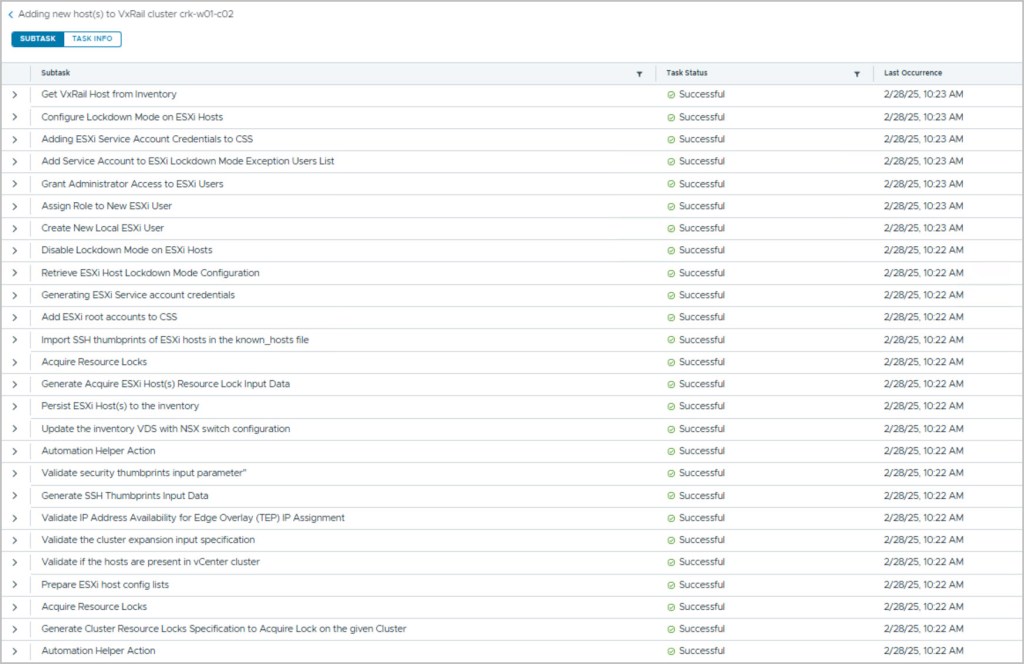Expand Validate the cluster expansion input specification row
Screen dimensions: 1024x664
(x=15, y=540)
